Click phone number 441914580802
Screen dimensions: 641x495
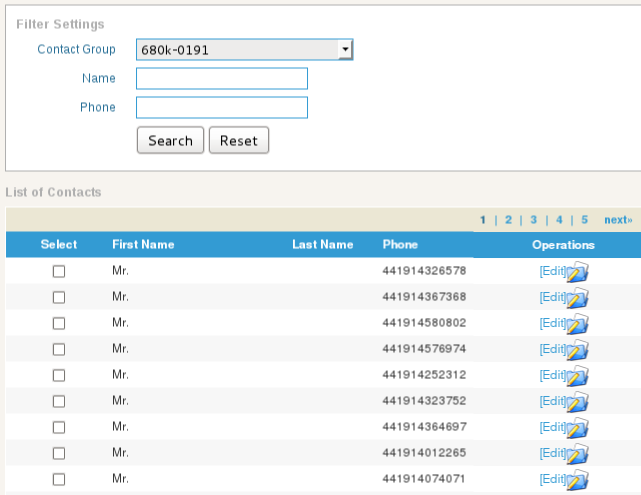click(x=424, y=323)
